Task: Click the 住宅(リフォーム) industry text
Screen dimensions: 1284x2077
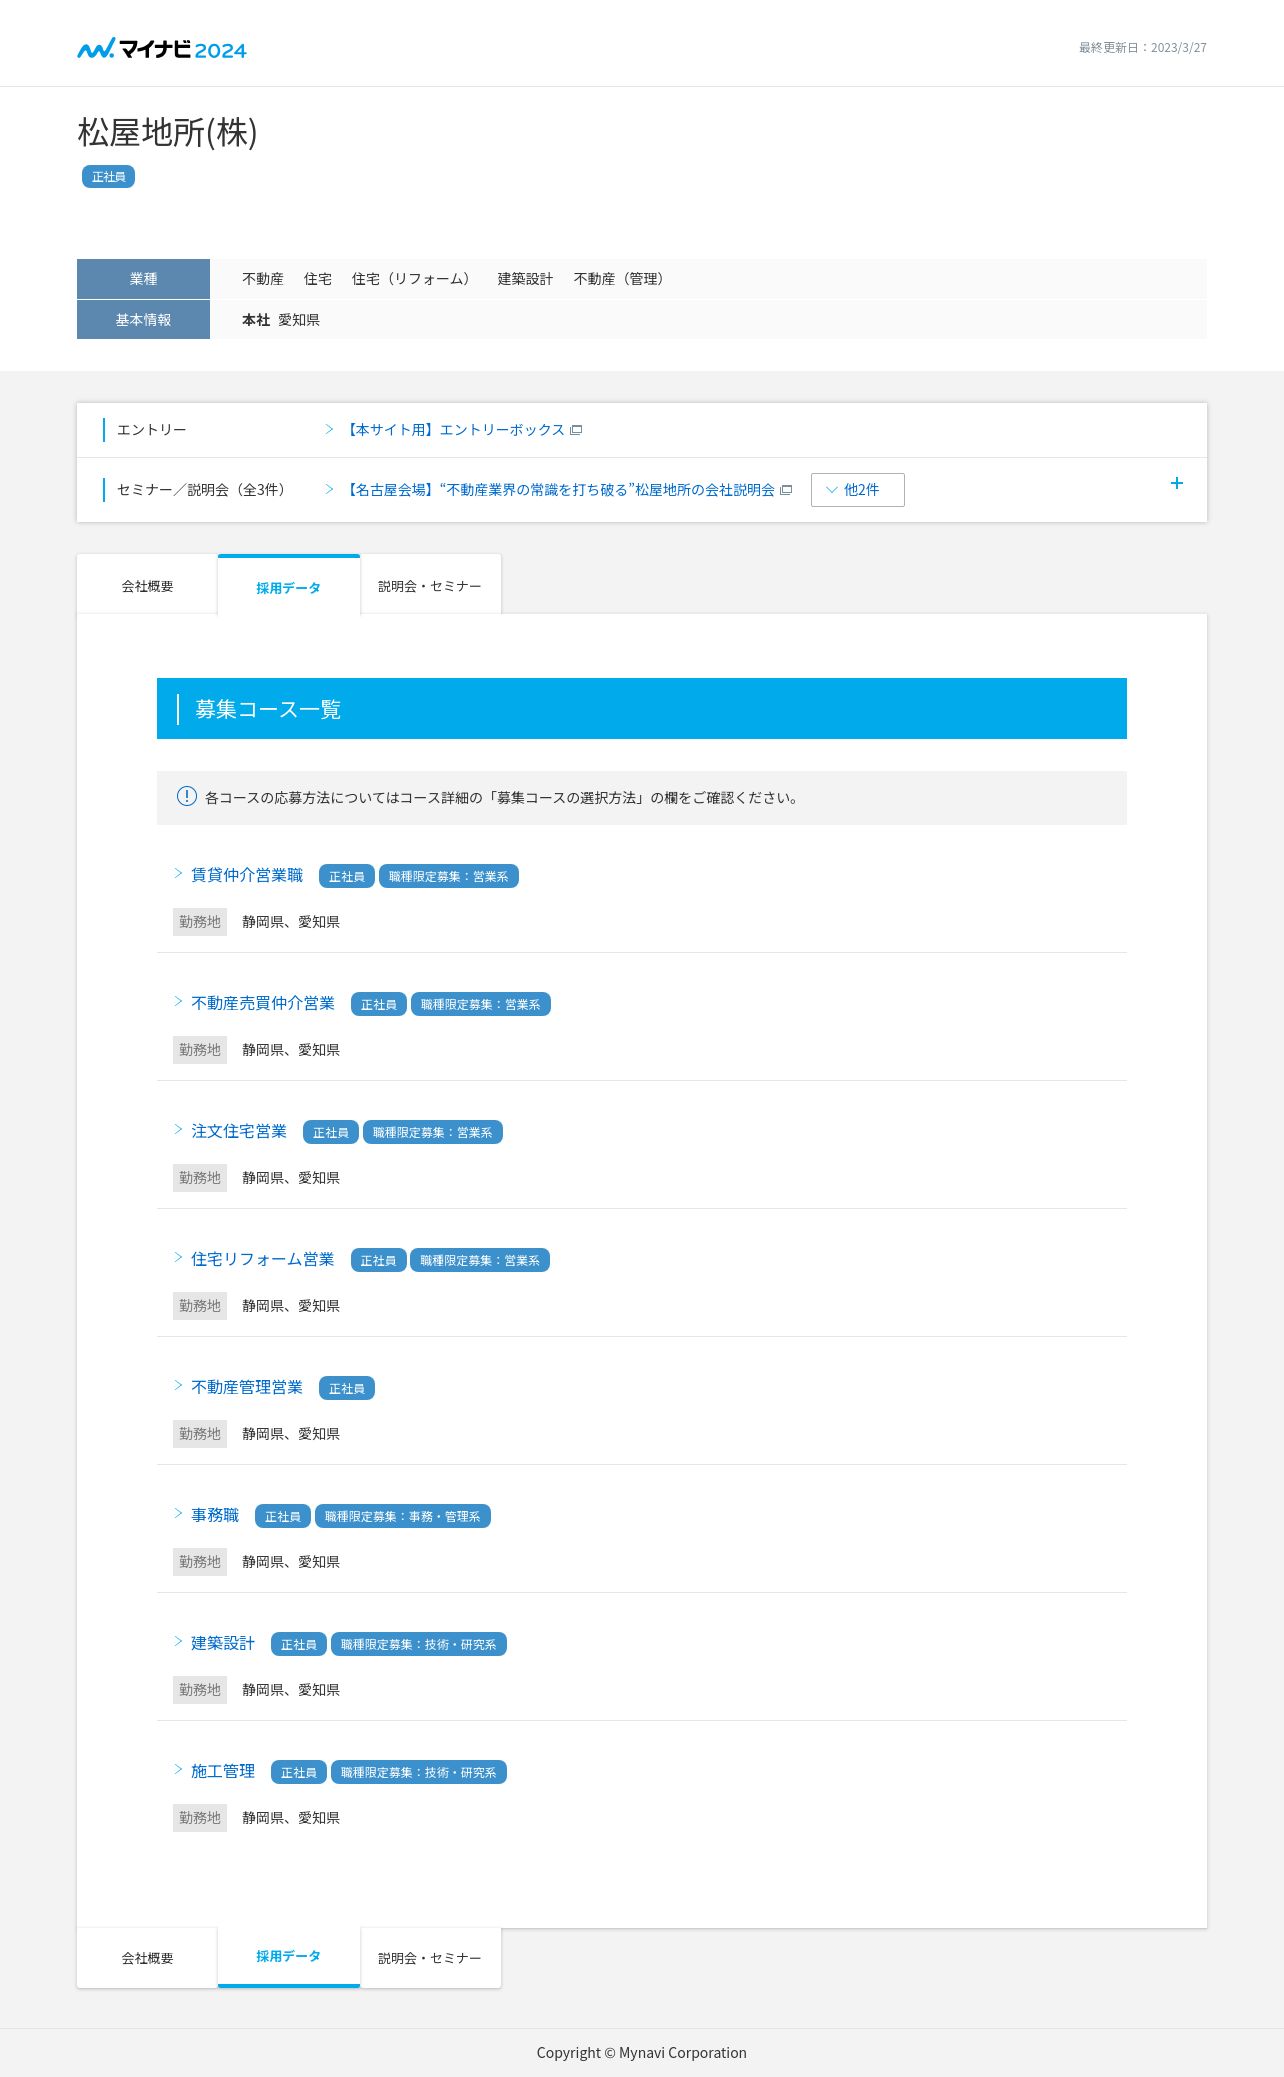Action: coord(414,279)
